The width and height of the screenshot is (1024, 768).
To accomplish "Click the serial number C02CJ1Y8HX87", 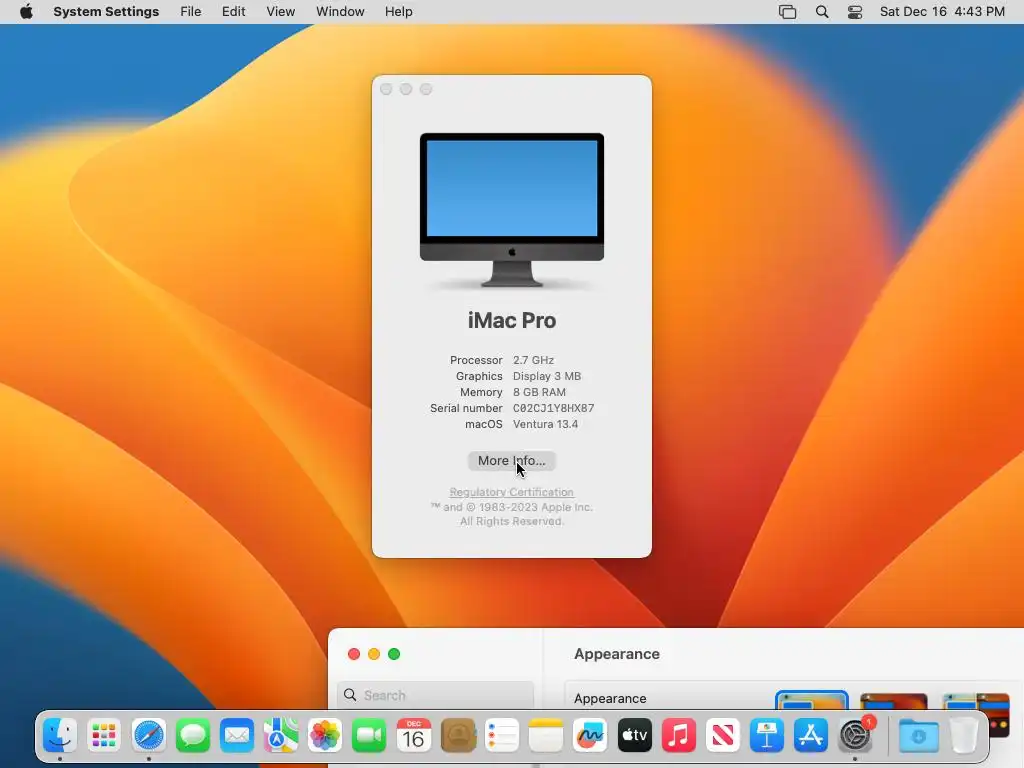I will click(x=553, y=408).
